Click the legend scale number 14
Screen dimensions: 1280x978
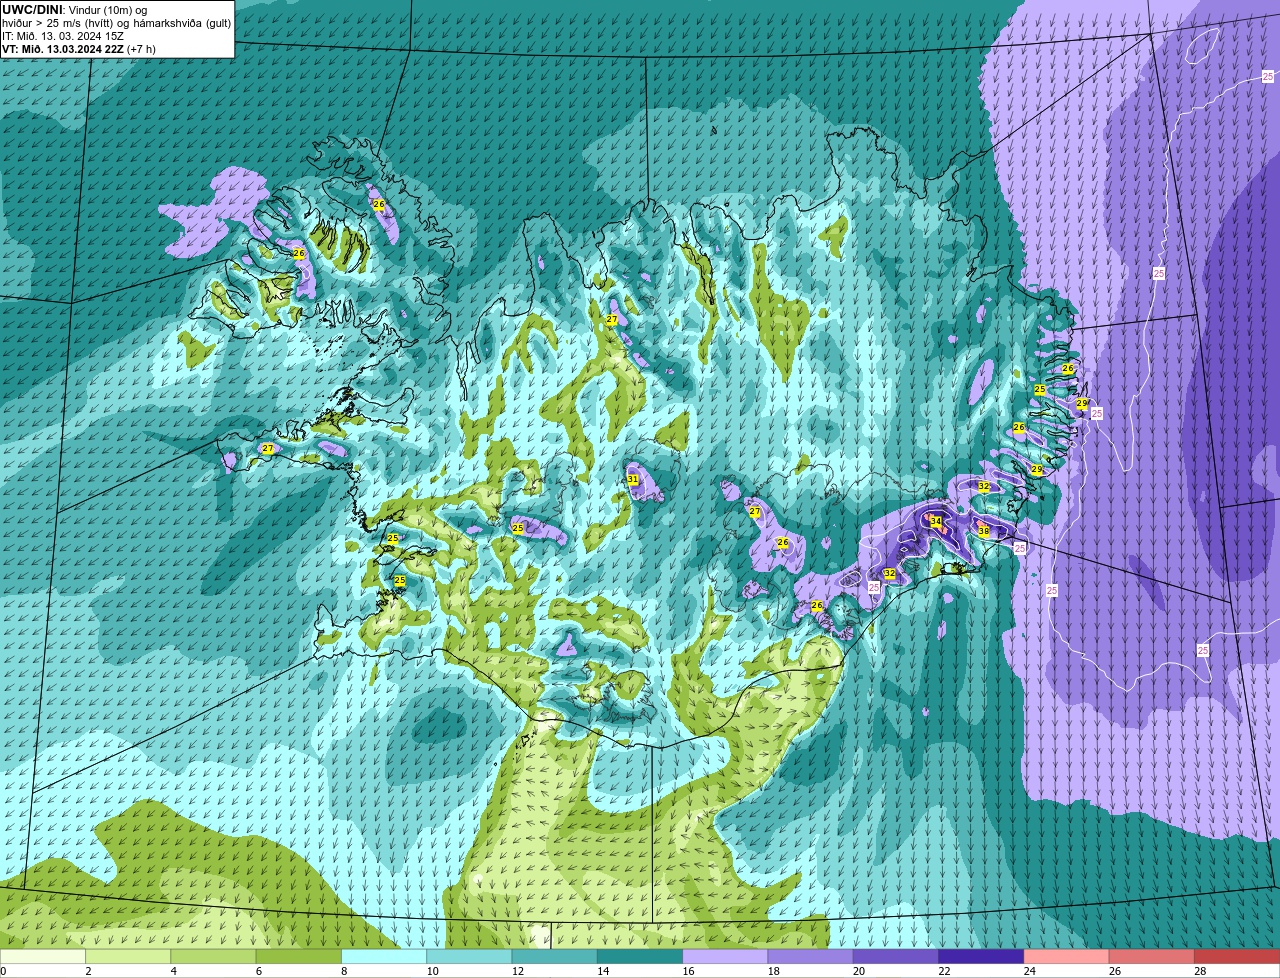pyautogui.click(x=602, y=971)
